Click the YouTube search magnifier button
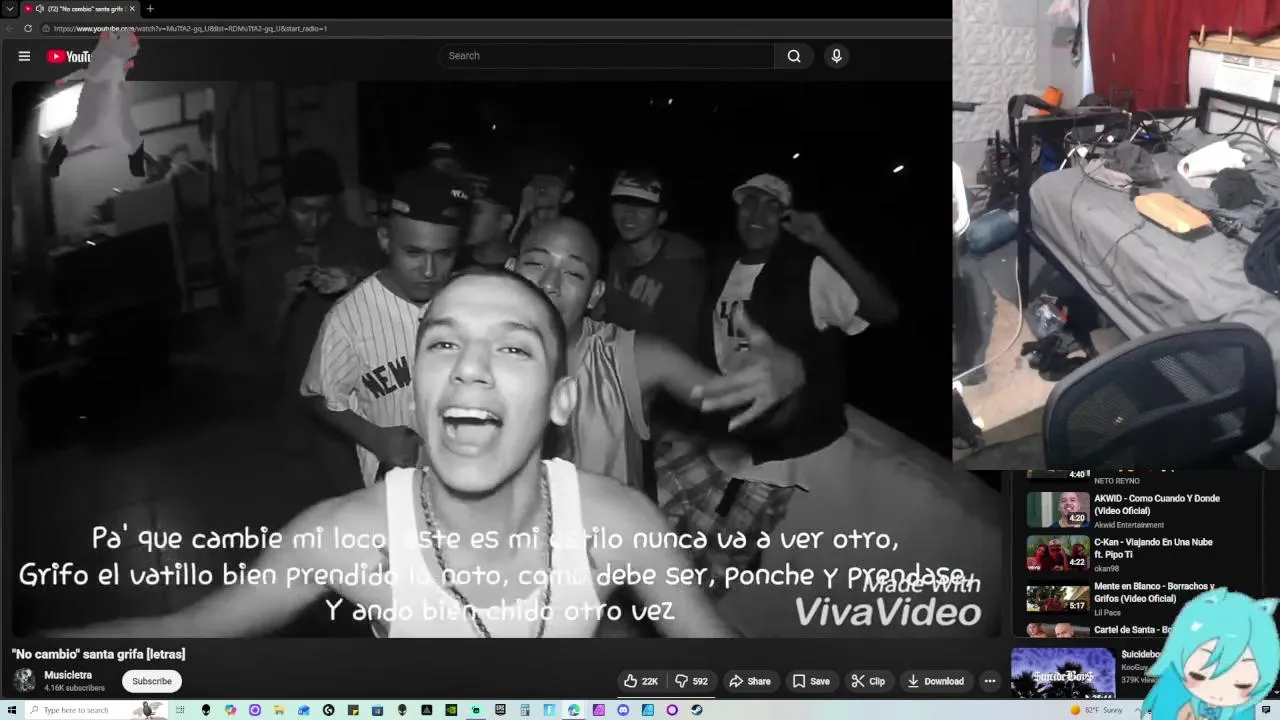This screenshot has height=720, width=1280. [794, 56]
